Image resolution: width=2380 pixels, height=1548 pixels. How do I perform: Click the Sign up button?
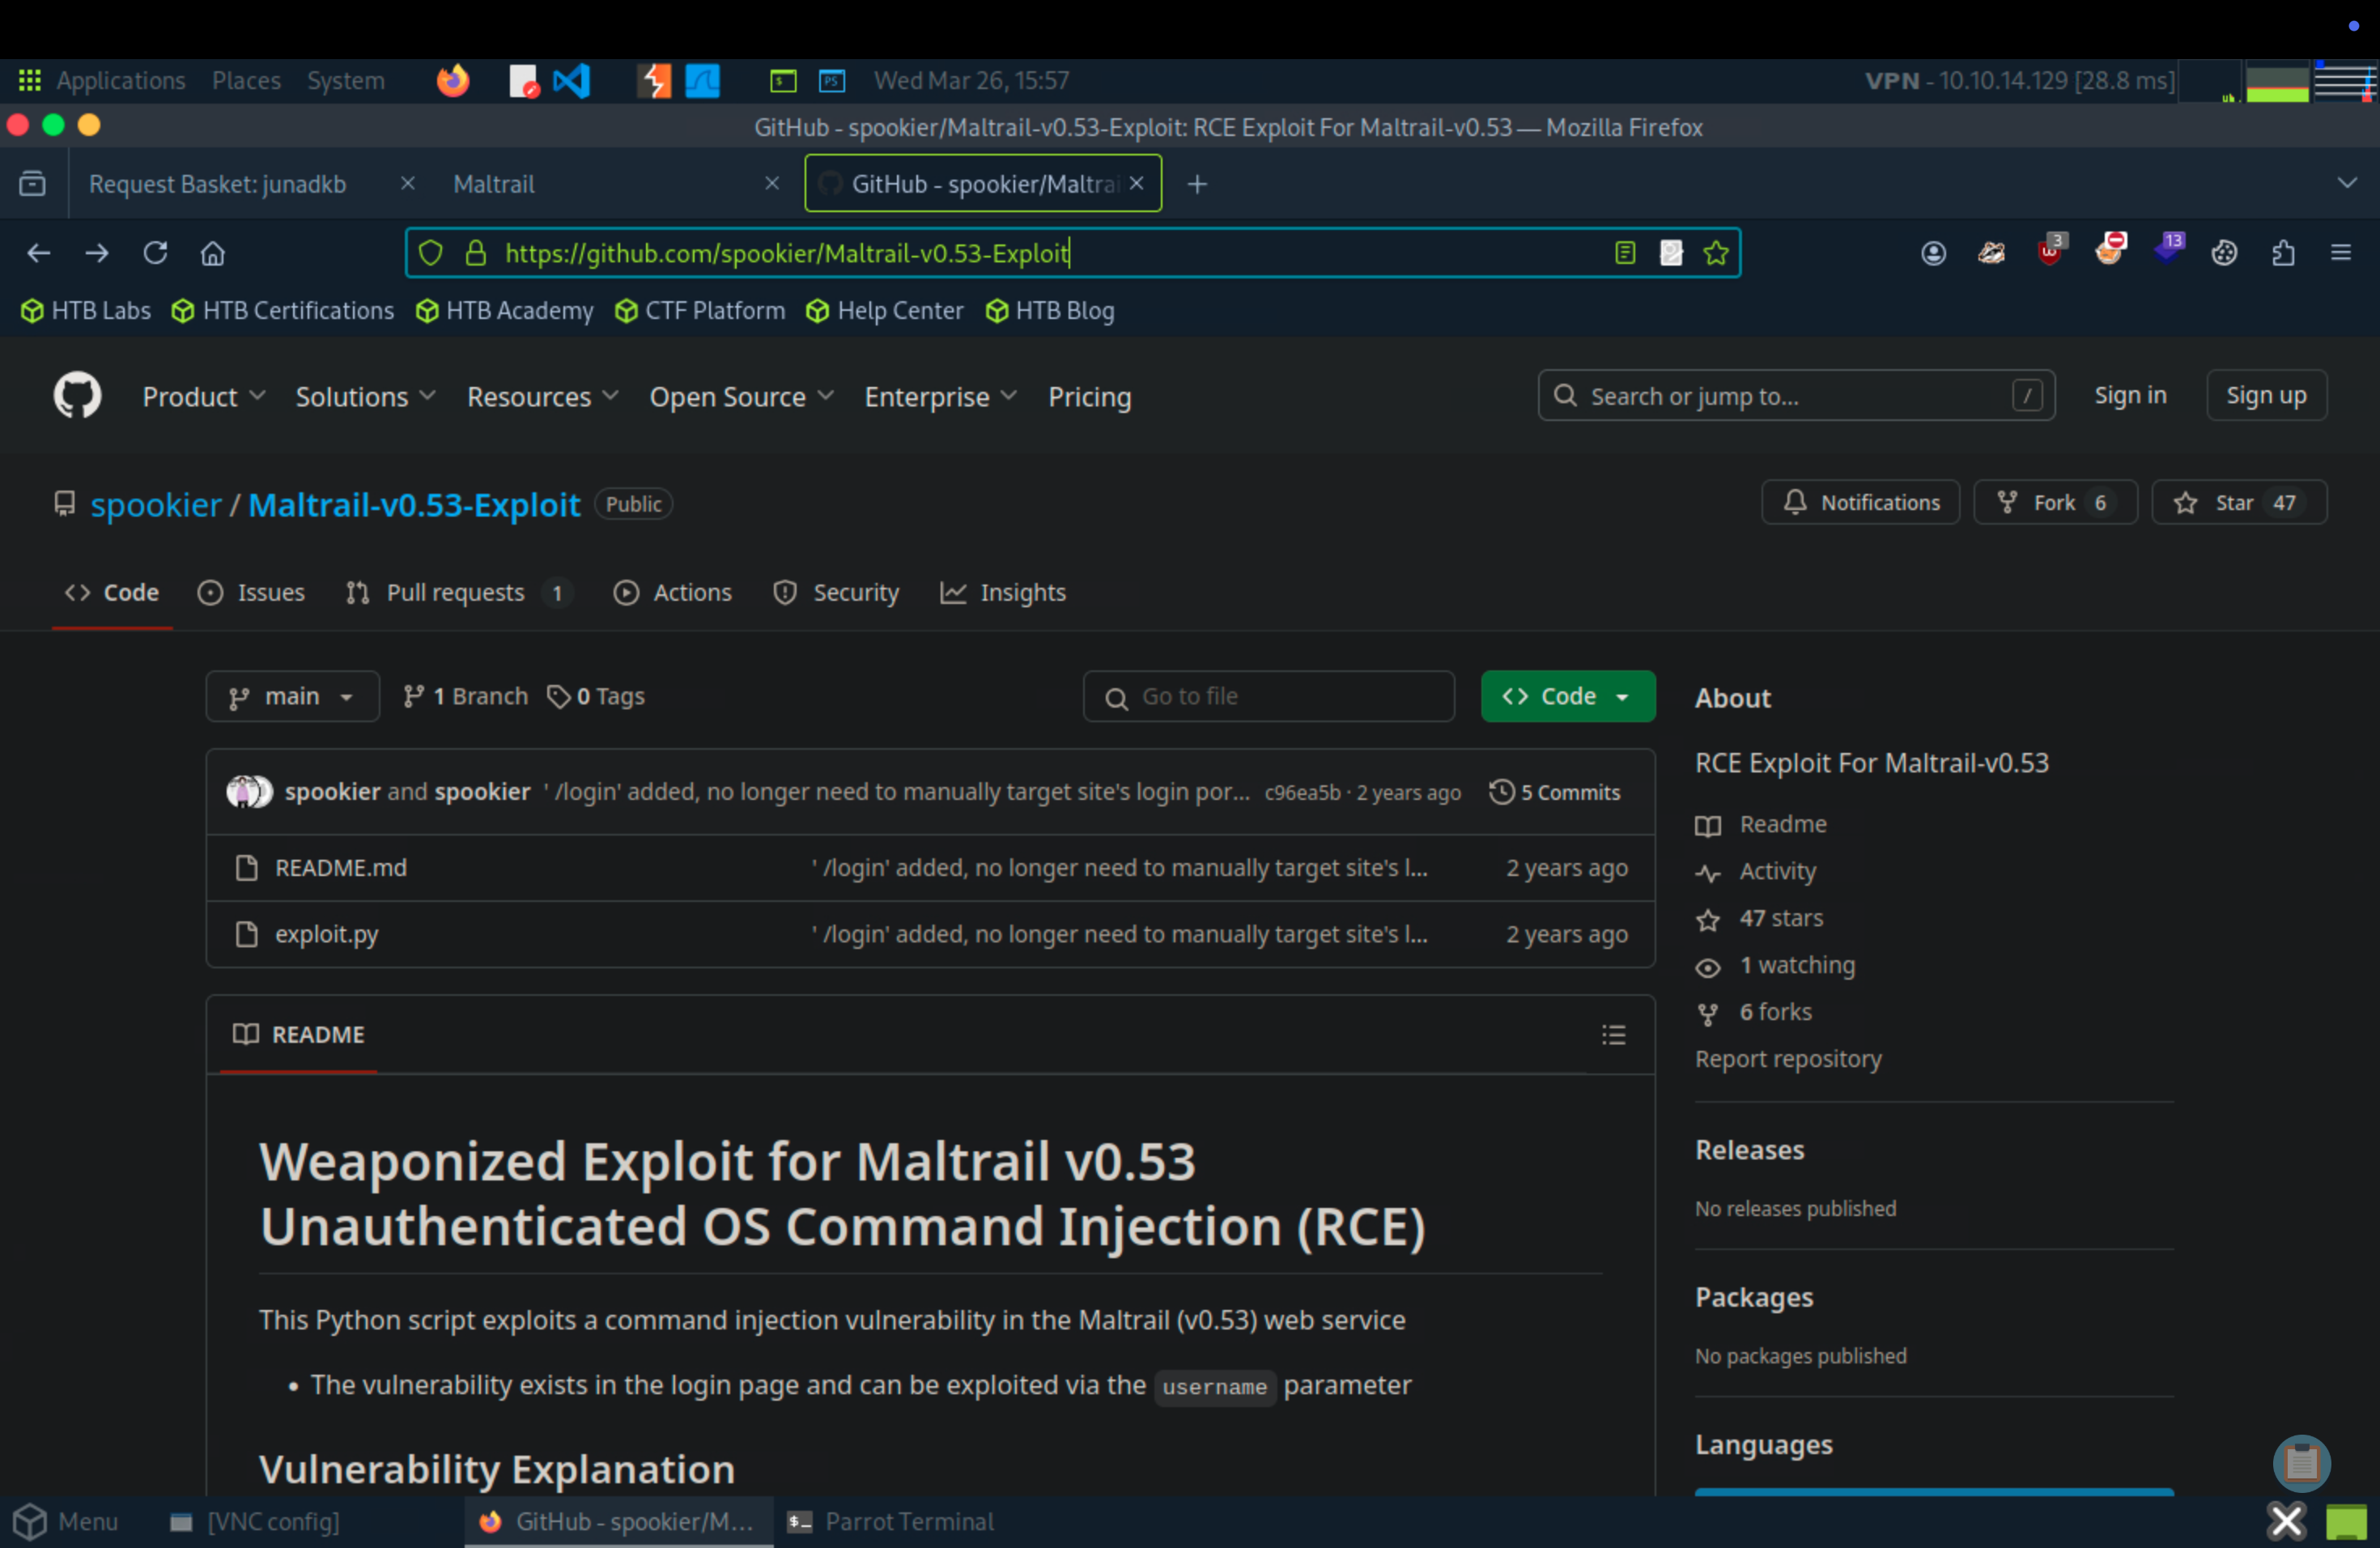[x=2266, y=396]
